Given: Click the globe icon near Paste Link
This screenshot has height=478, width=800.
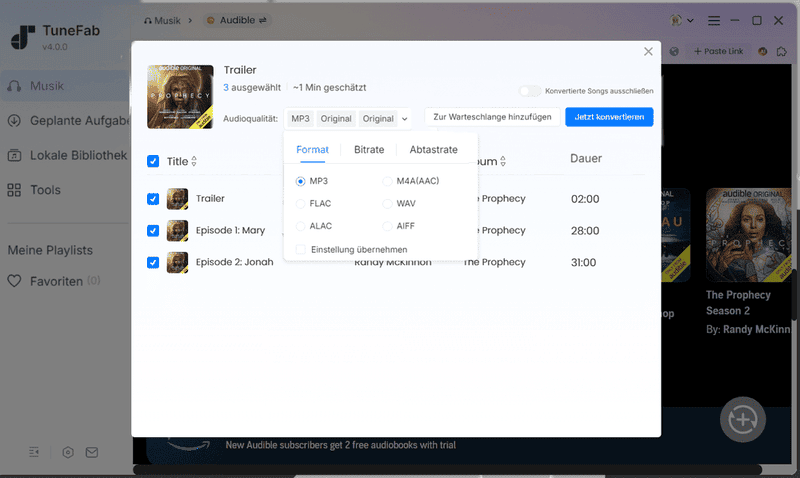Looking at the screenshot, I should [674, 51].
